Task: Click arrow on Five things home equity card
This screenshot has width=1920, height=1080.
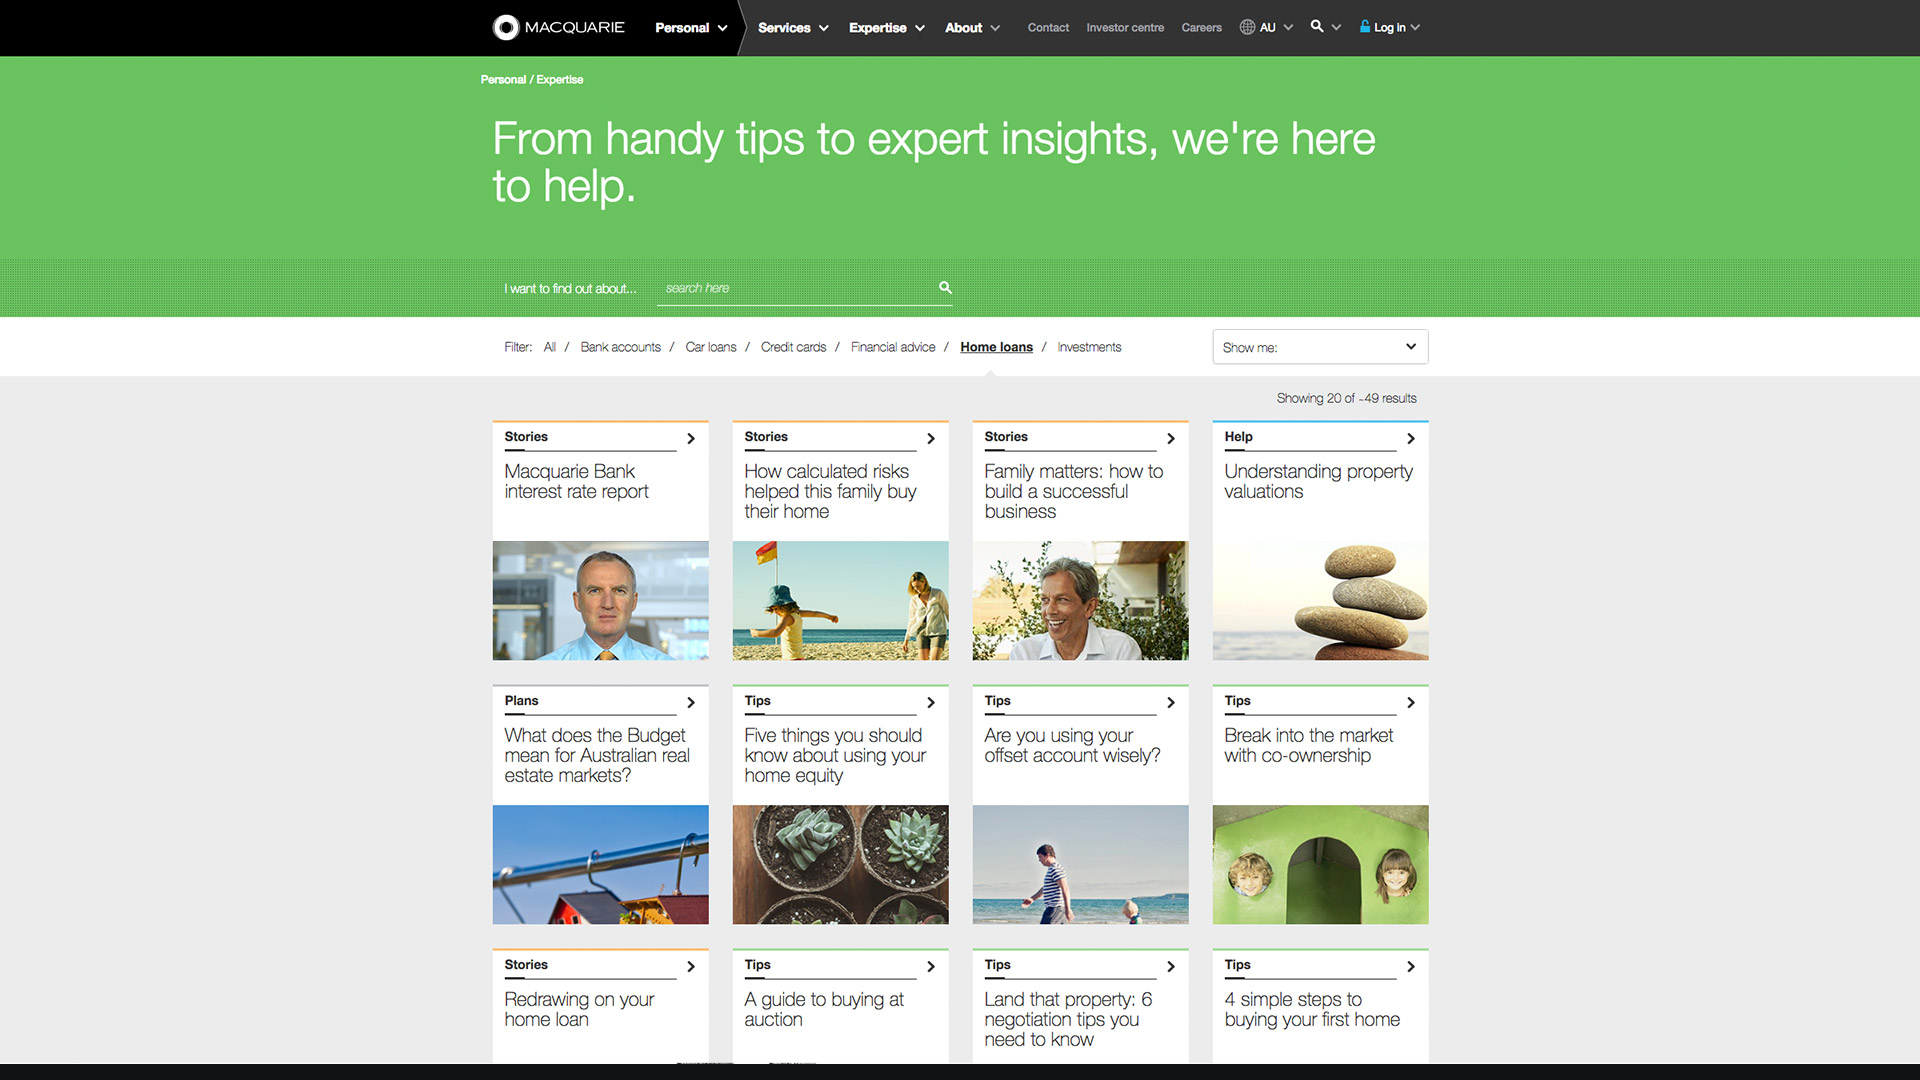Action: (x=931, y=702)
